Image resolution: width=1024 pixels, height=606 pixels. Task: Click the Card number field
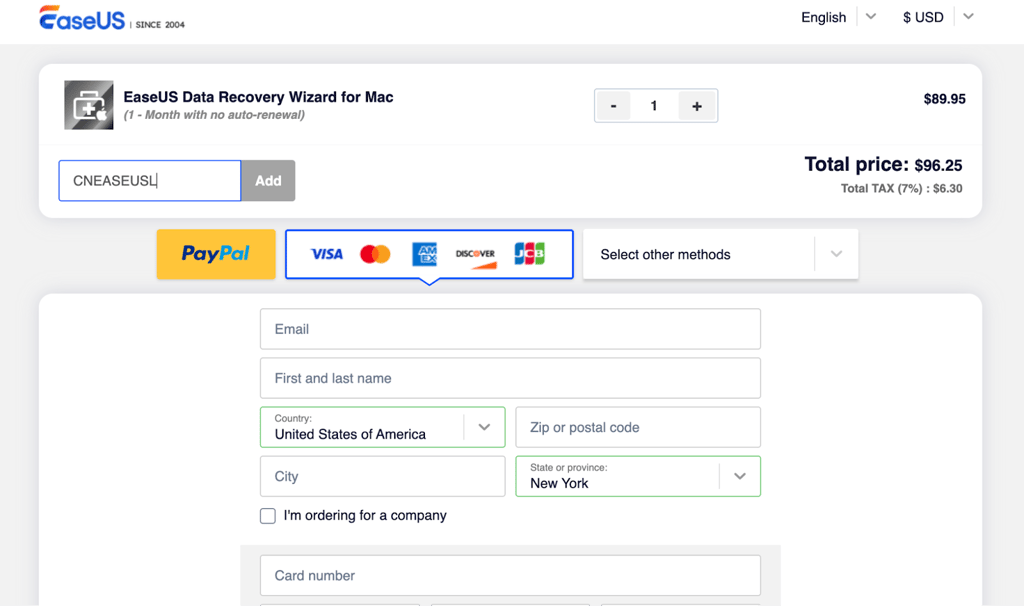click(x=510, y=575)
